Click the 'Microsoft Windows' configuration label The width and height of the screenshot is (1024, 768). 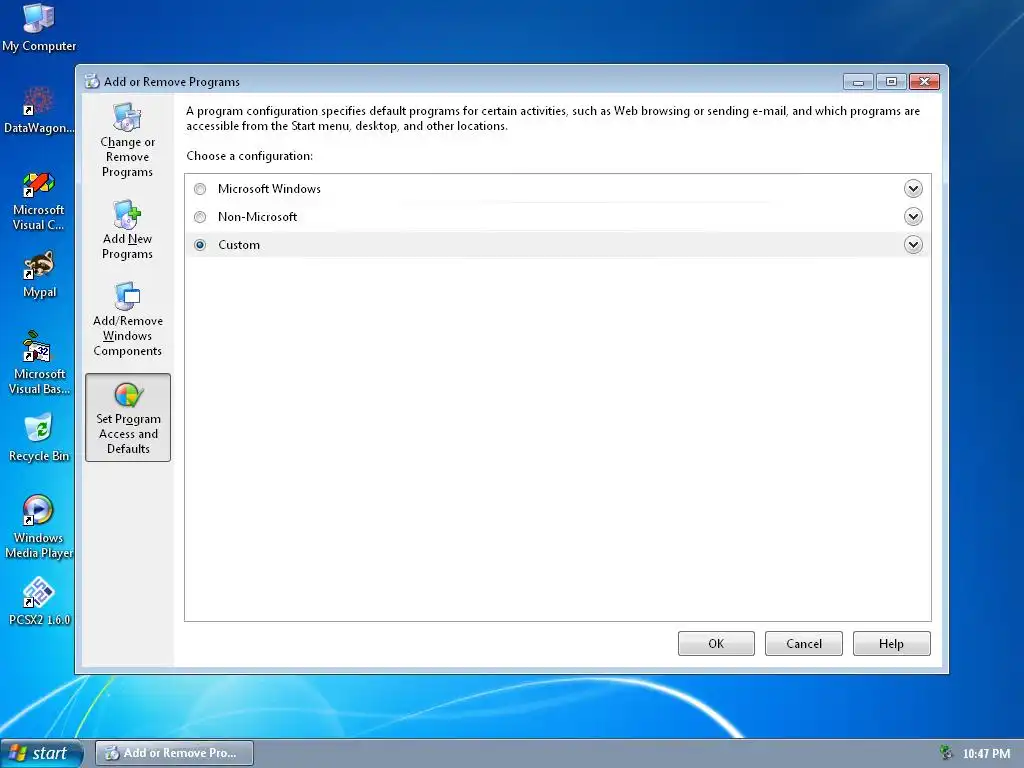(269, 189)
